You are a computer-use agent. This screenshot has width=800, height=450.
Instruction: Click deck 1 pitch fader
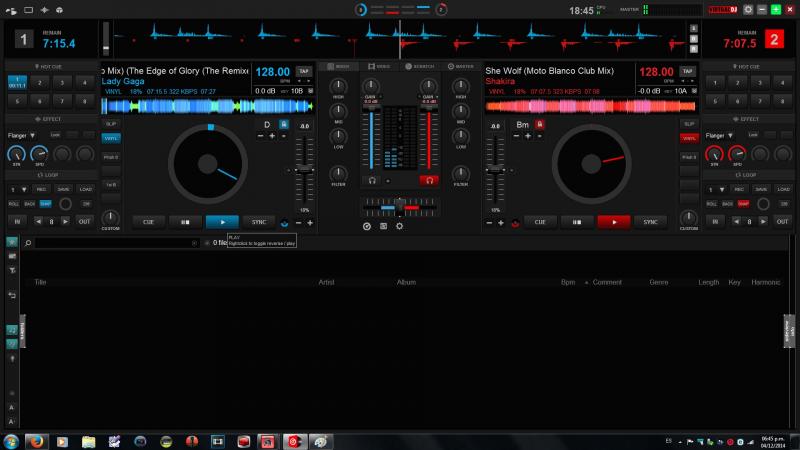click(304, 170)
